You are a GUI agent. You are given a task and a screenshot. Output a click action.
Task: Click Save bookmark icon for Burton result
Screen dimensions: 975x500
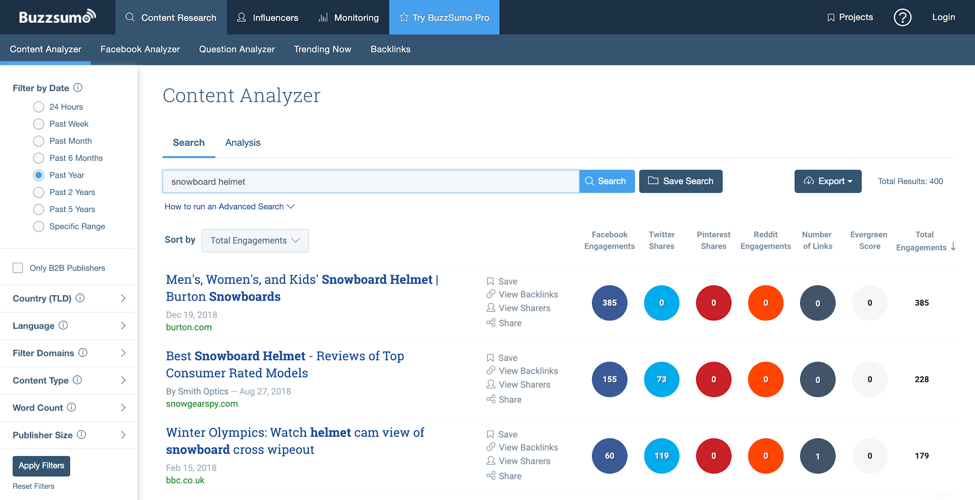pos(491,282)
